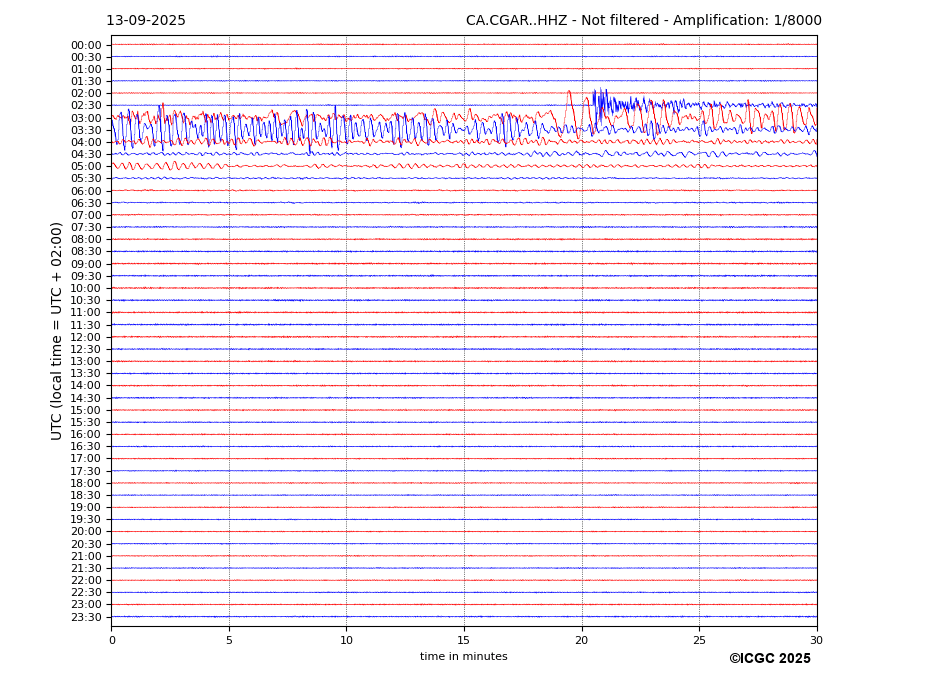Click the 00:00 time row label
Image resolution: width=927 pixels, height=696 pixels.
[x=86, y=46]
